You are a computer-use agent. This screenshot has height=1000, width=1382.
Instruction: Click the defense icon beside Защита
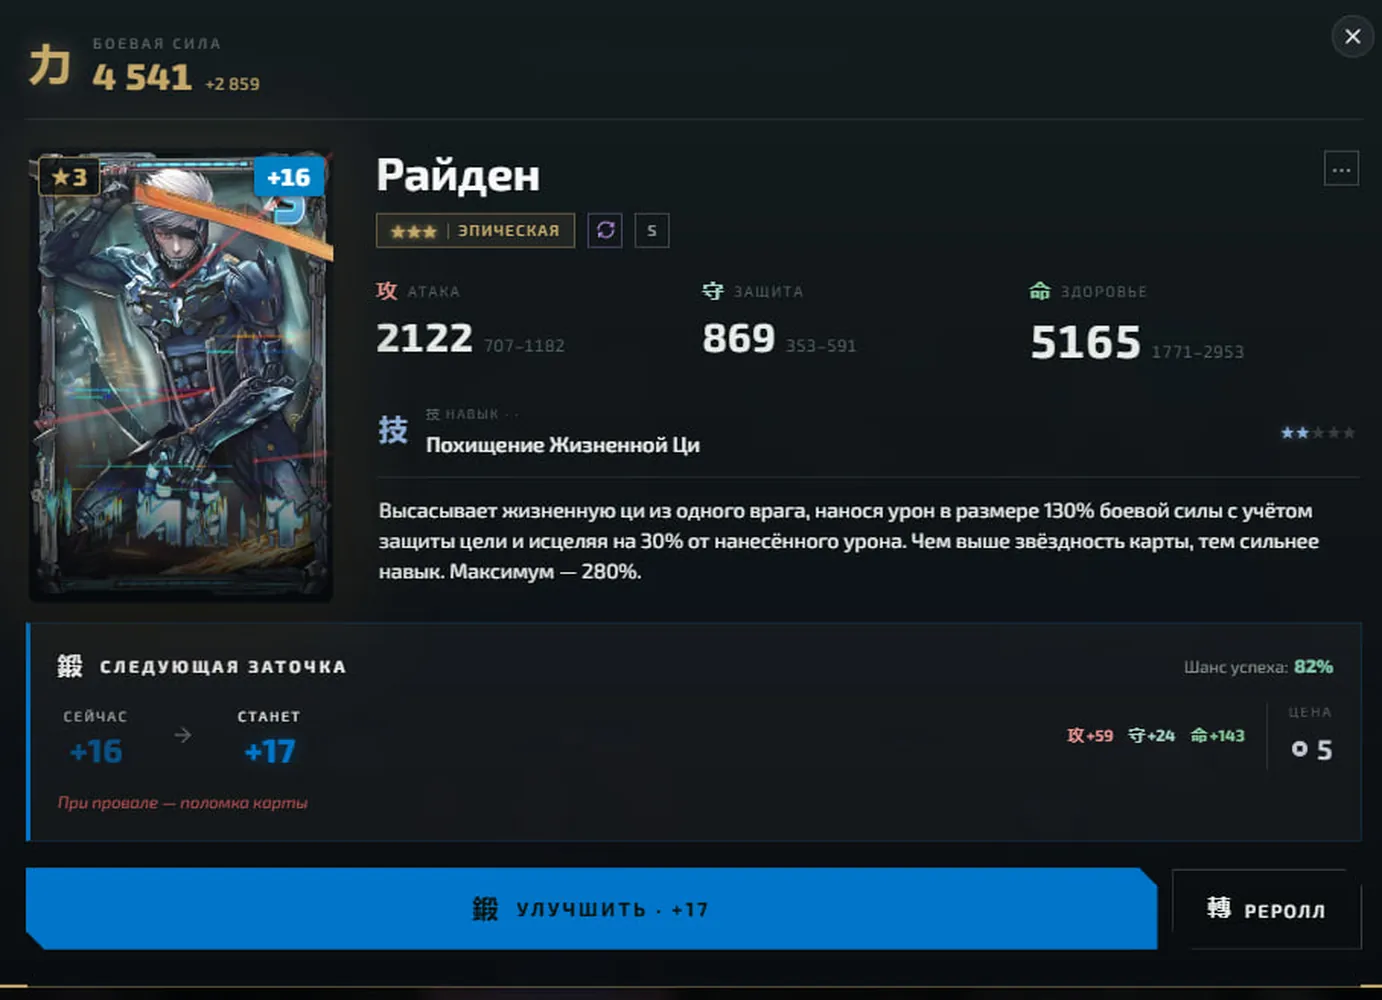click(712, 291)
